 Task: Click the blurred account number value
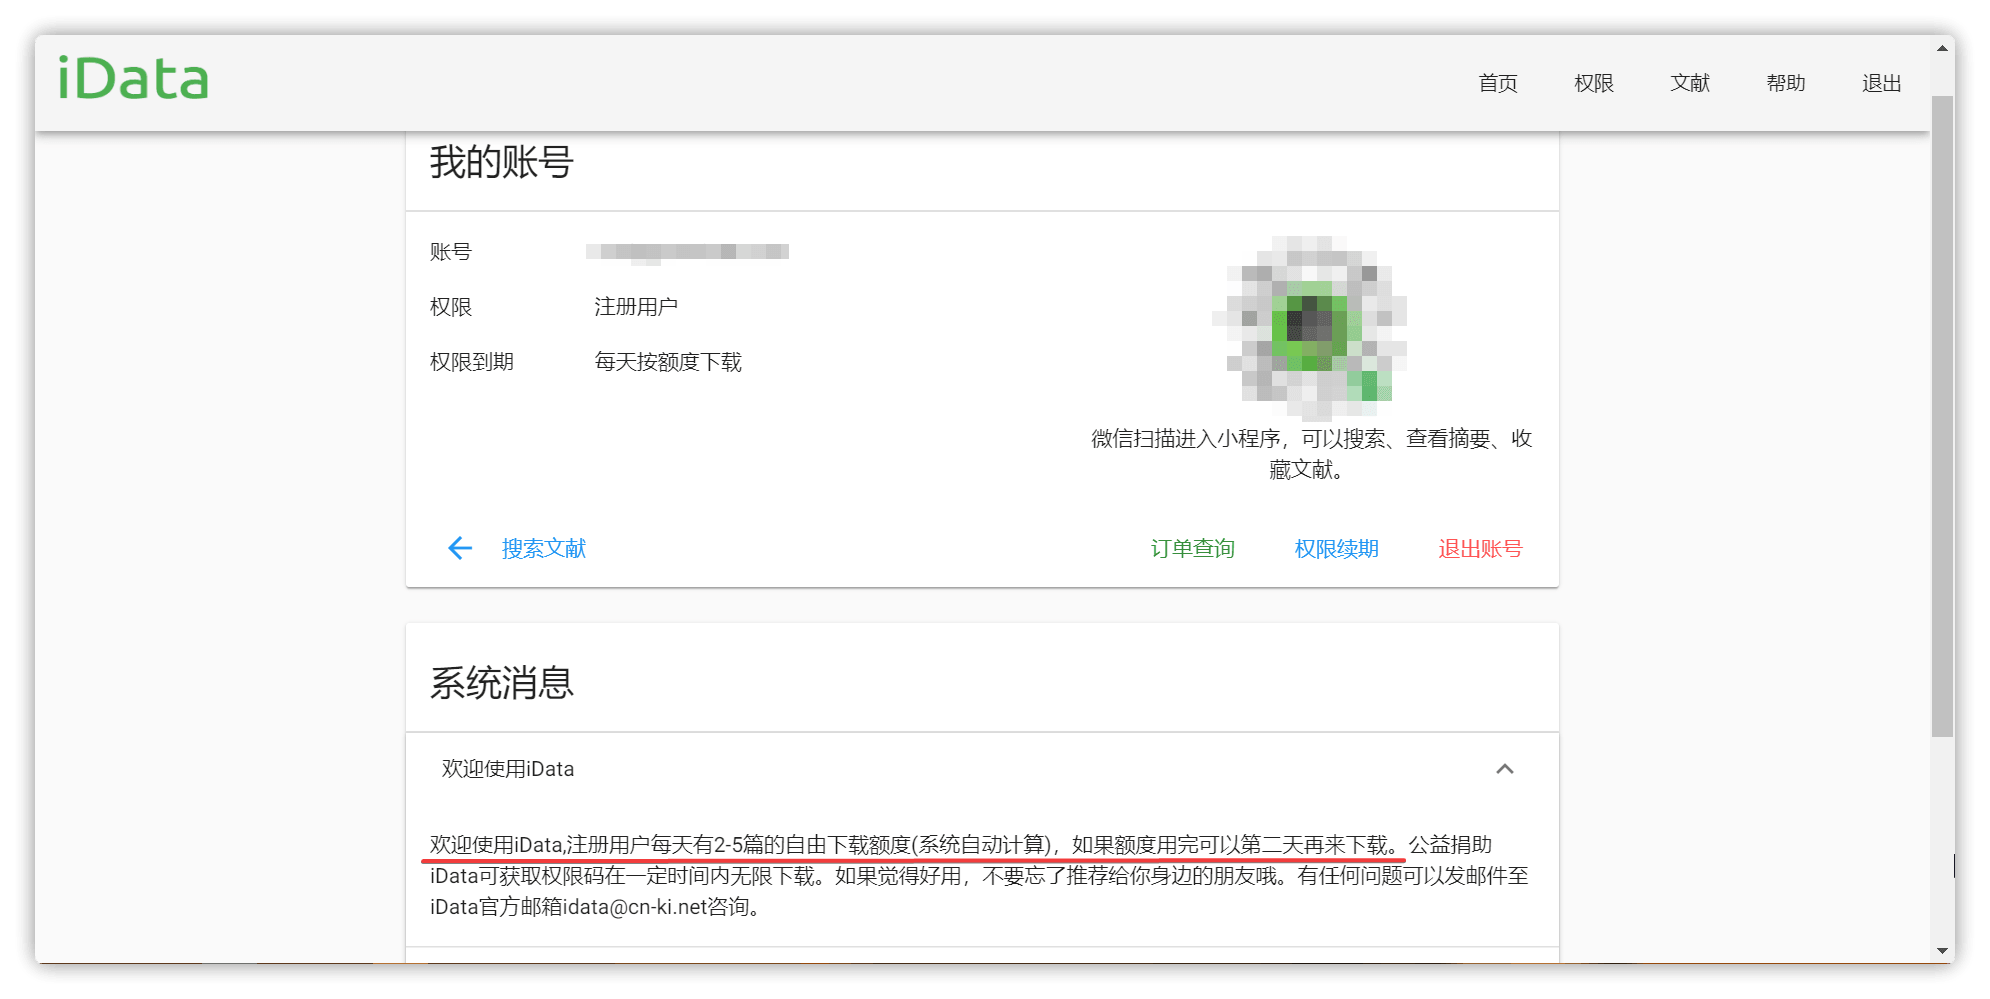coord(688,252)
